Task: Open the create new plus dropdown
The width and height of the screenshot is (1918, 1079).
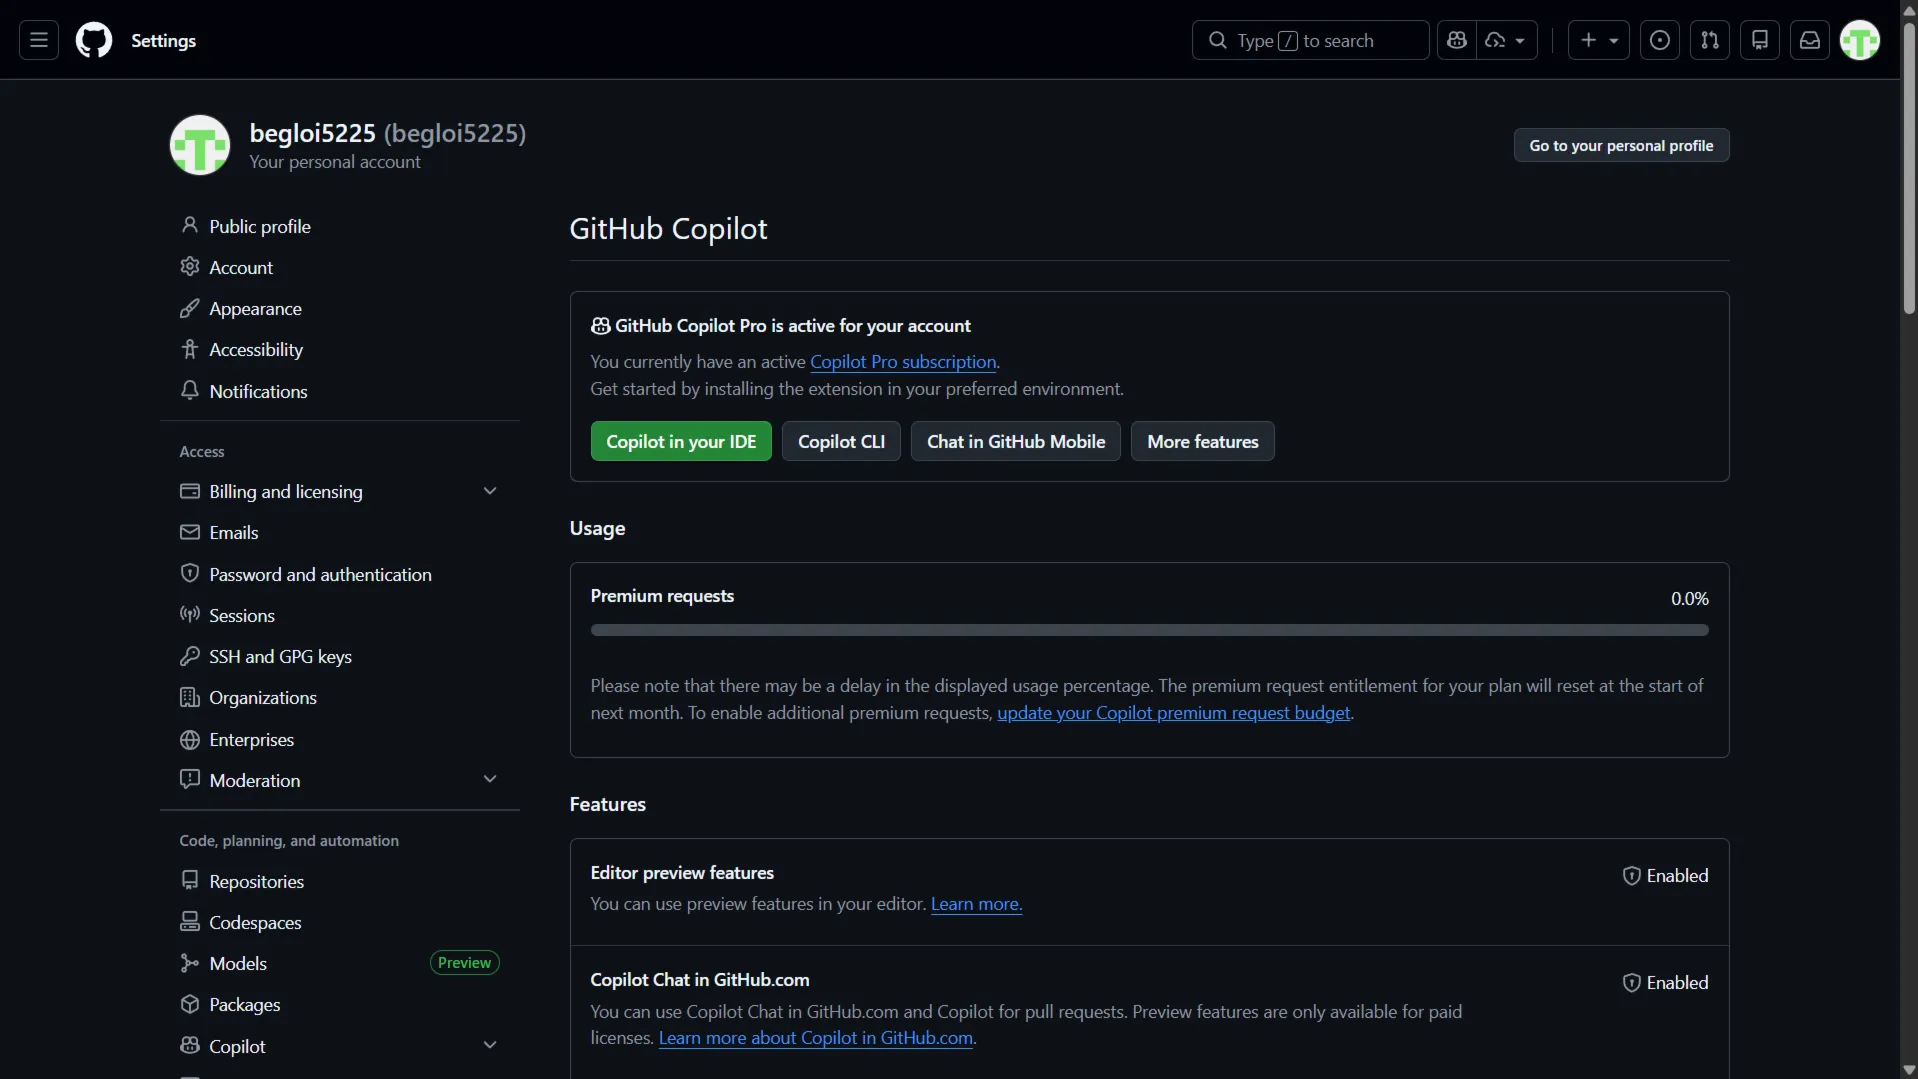Action: pos(1598,40)
